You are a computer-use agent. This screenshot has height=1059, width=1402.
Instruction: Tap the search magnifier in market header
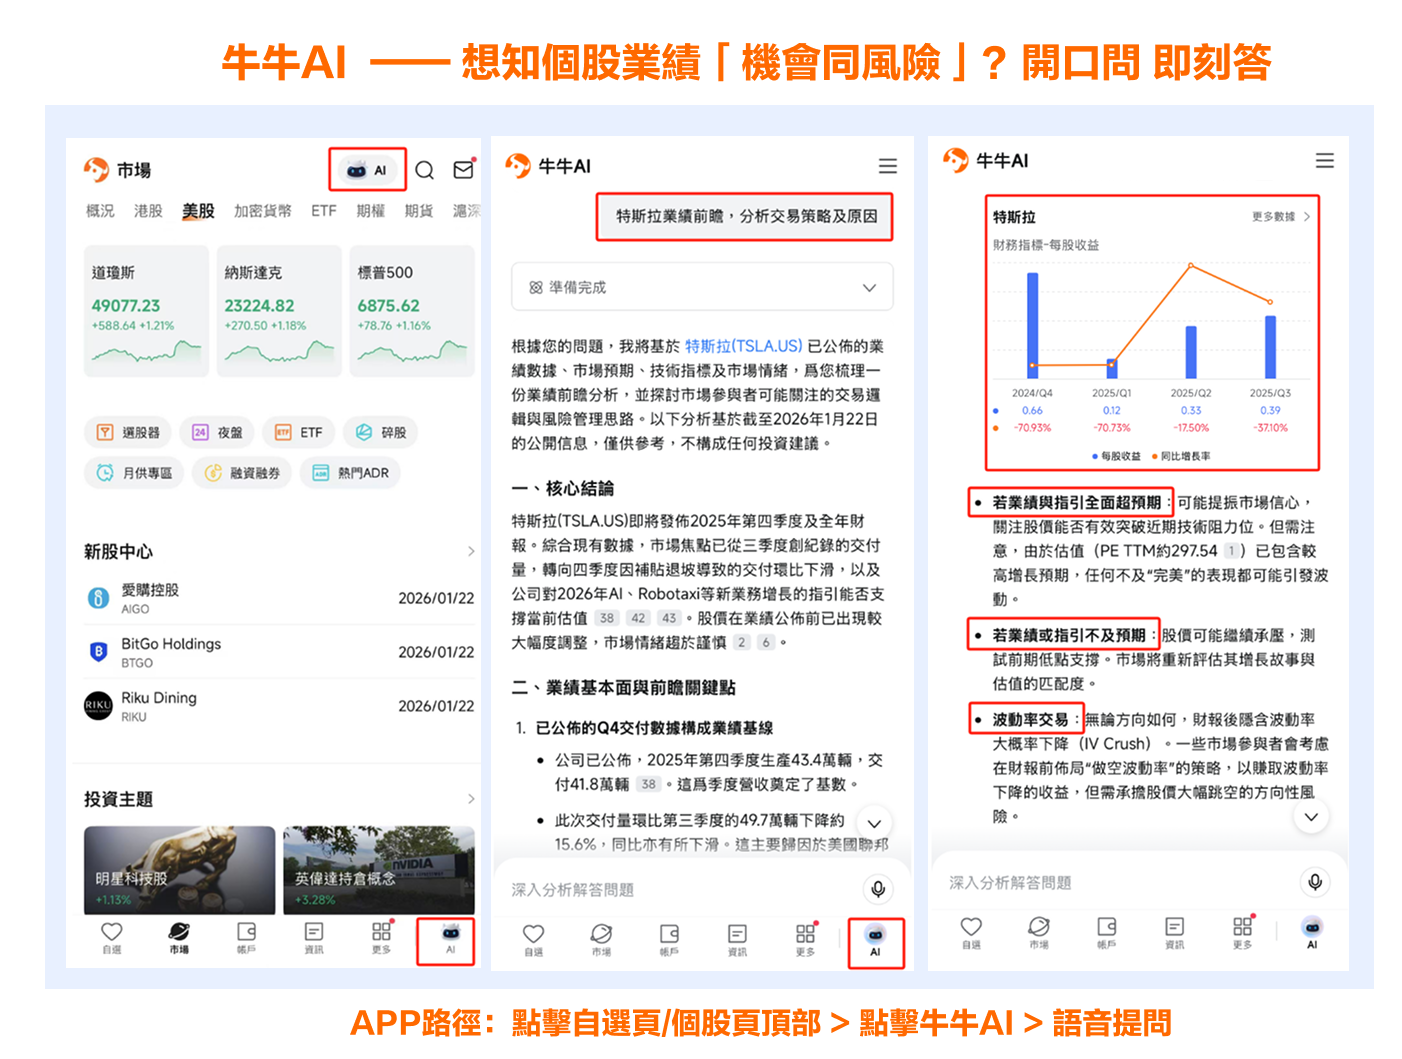coord(425,170)
